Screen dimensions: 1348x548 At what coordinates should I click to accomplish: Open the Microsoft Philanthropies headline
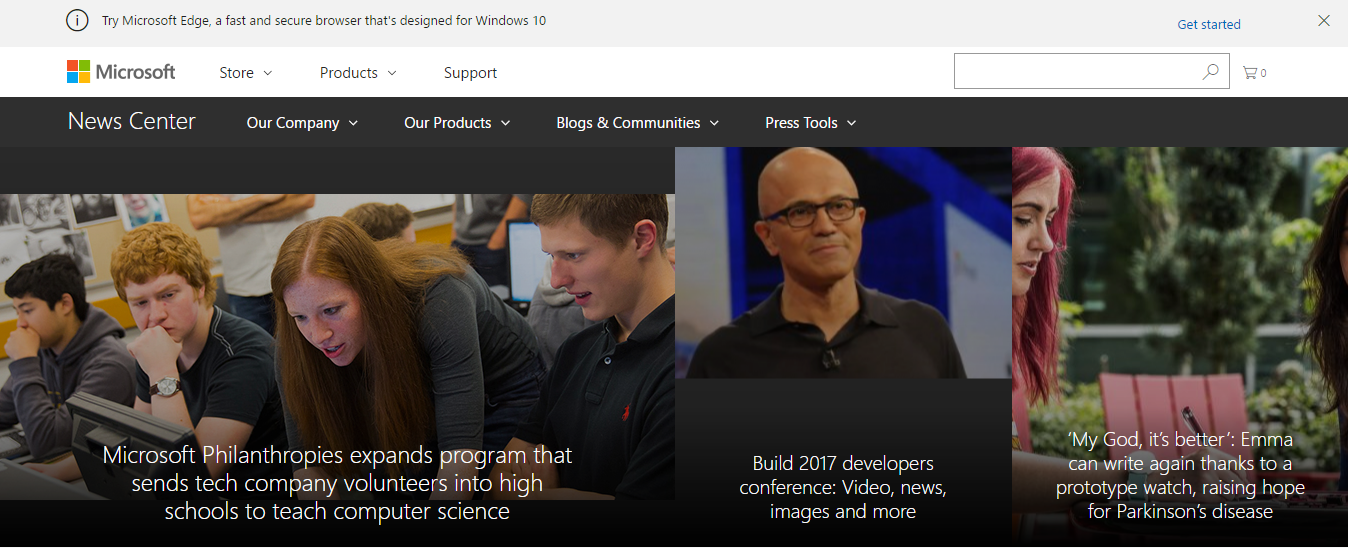[337, 483]
